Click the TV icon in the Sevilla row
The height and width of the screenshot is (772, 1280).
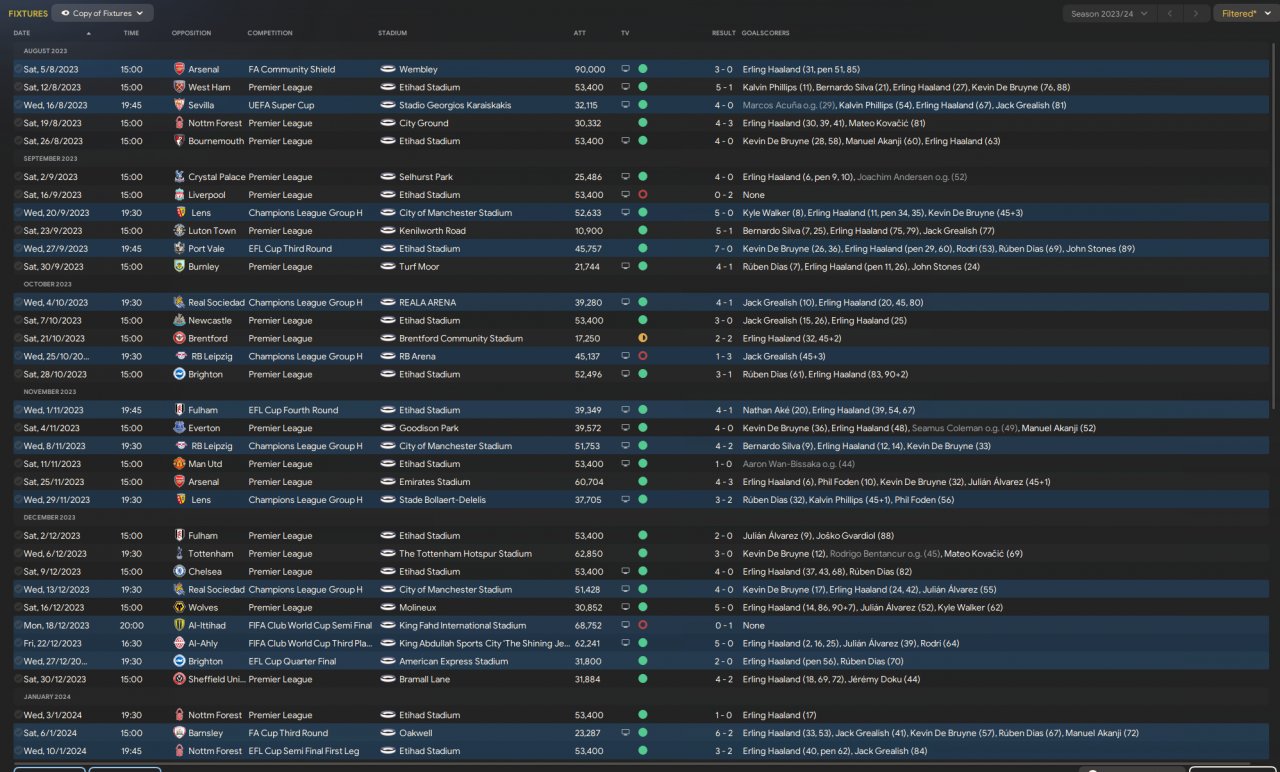[626, 105]
